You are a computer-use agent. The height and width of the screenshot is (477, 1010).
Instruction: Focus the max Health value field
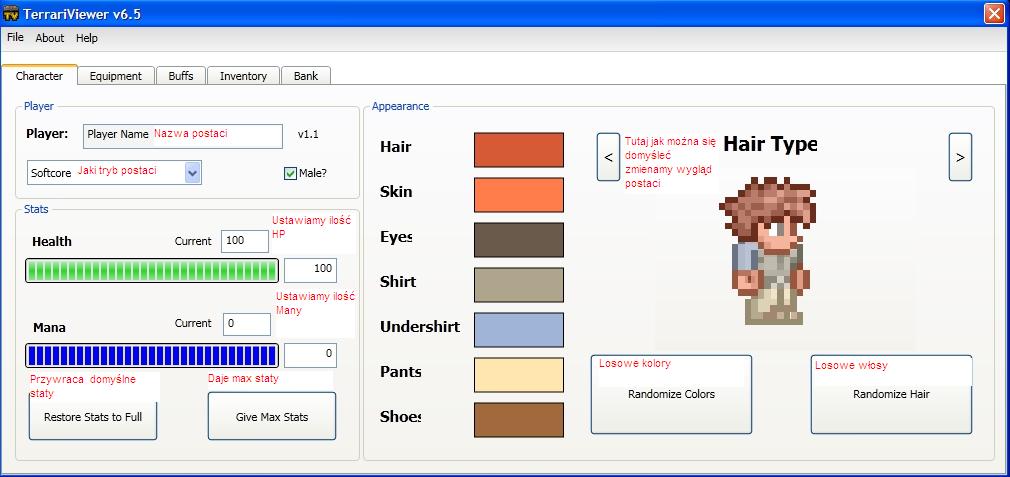(310, 270)
